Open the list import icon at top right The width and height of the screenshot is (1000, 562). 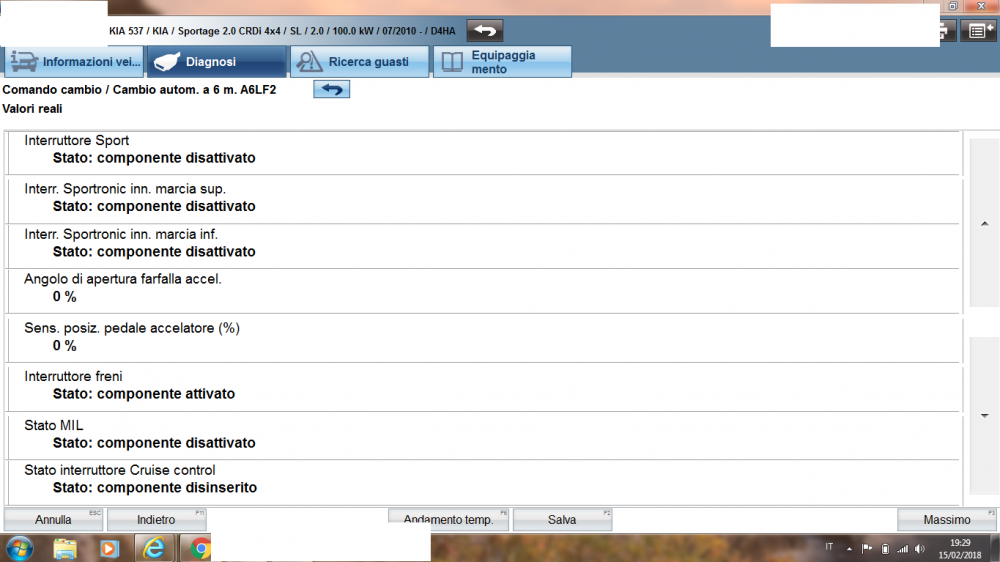coord(978,31)
